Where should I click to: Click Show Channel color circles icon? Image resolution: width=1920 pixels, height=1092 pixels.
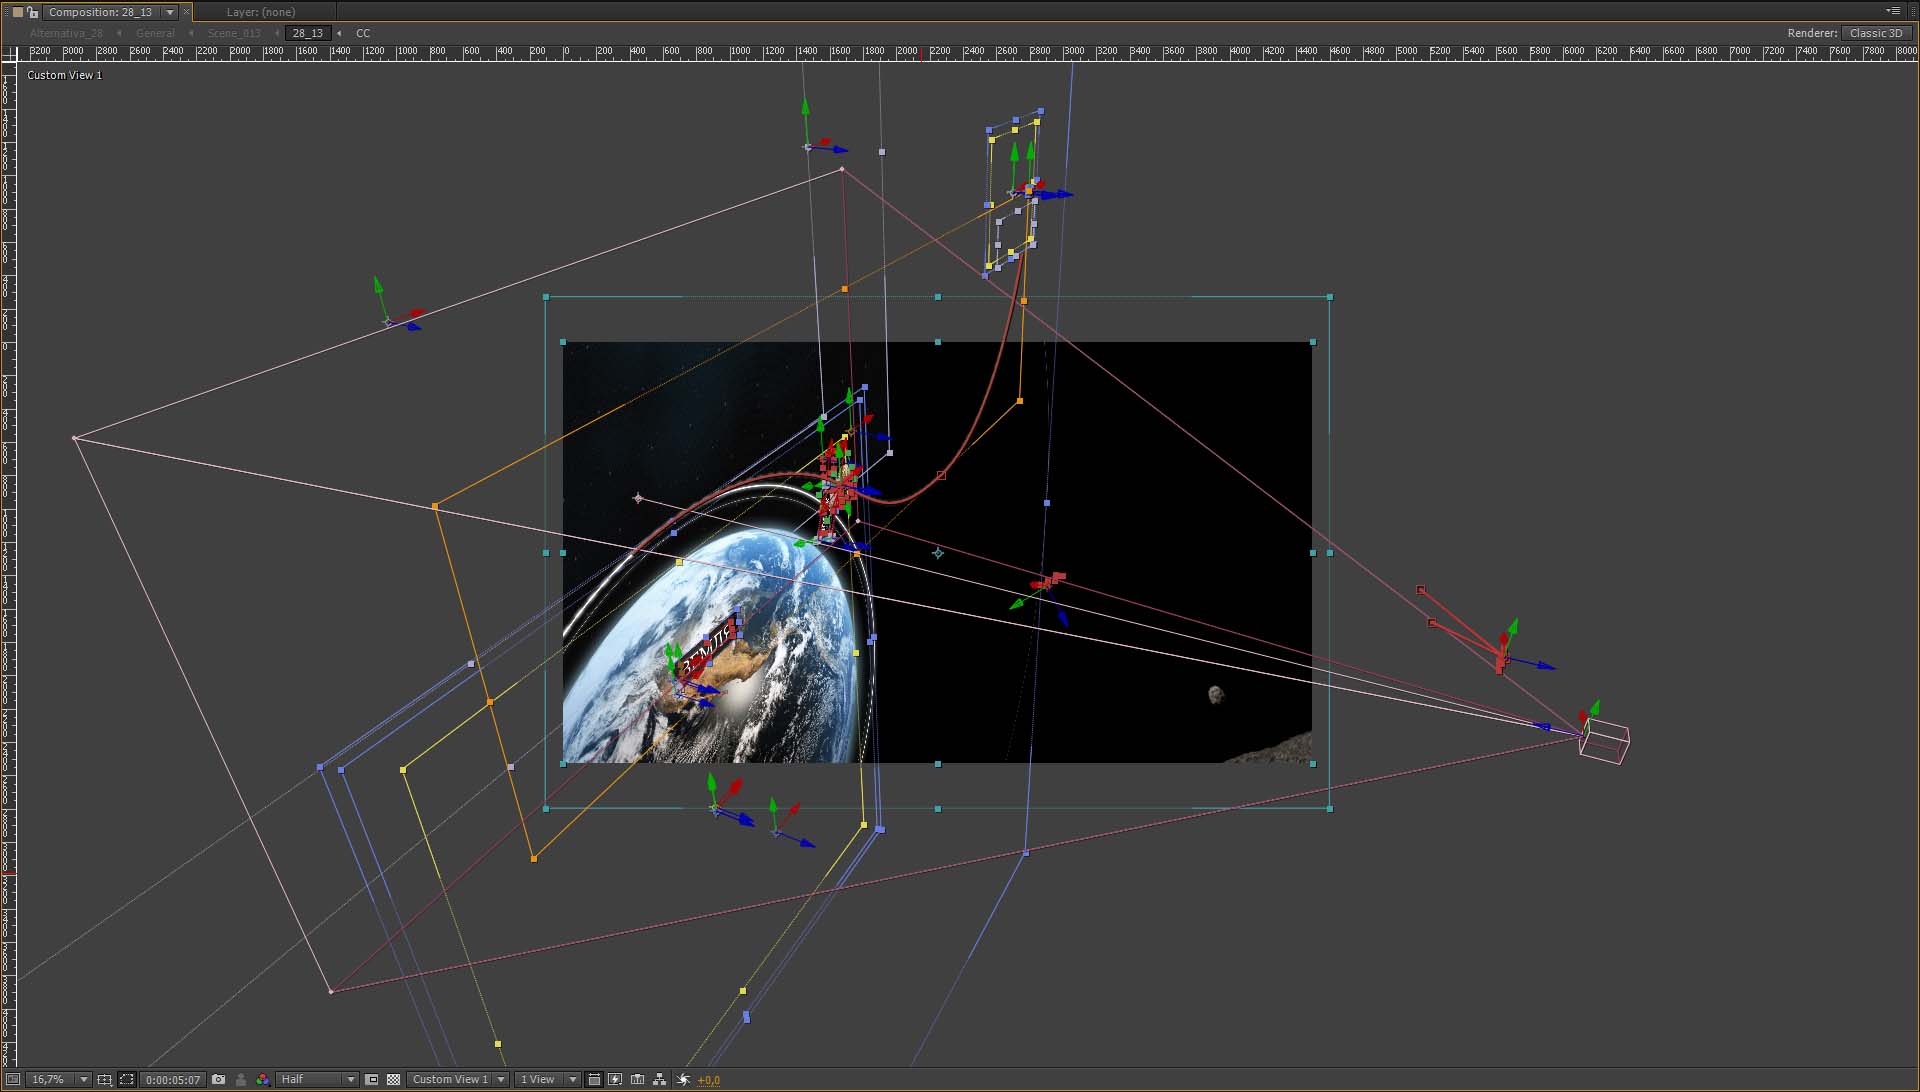point(263,1079)
